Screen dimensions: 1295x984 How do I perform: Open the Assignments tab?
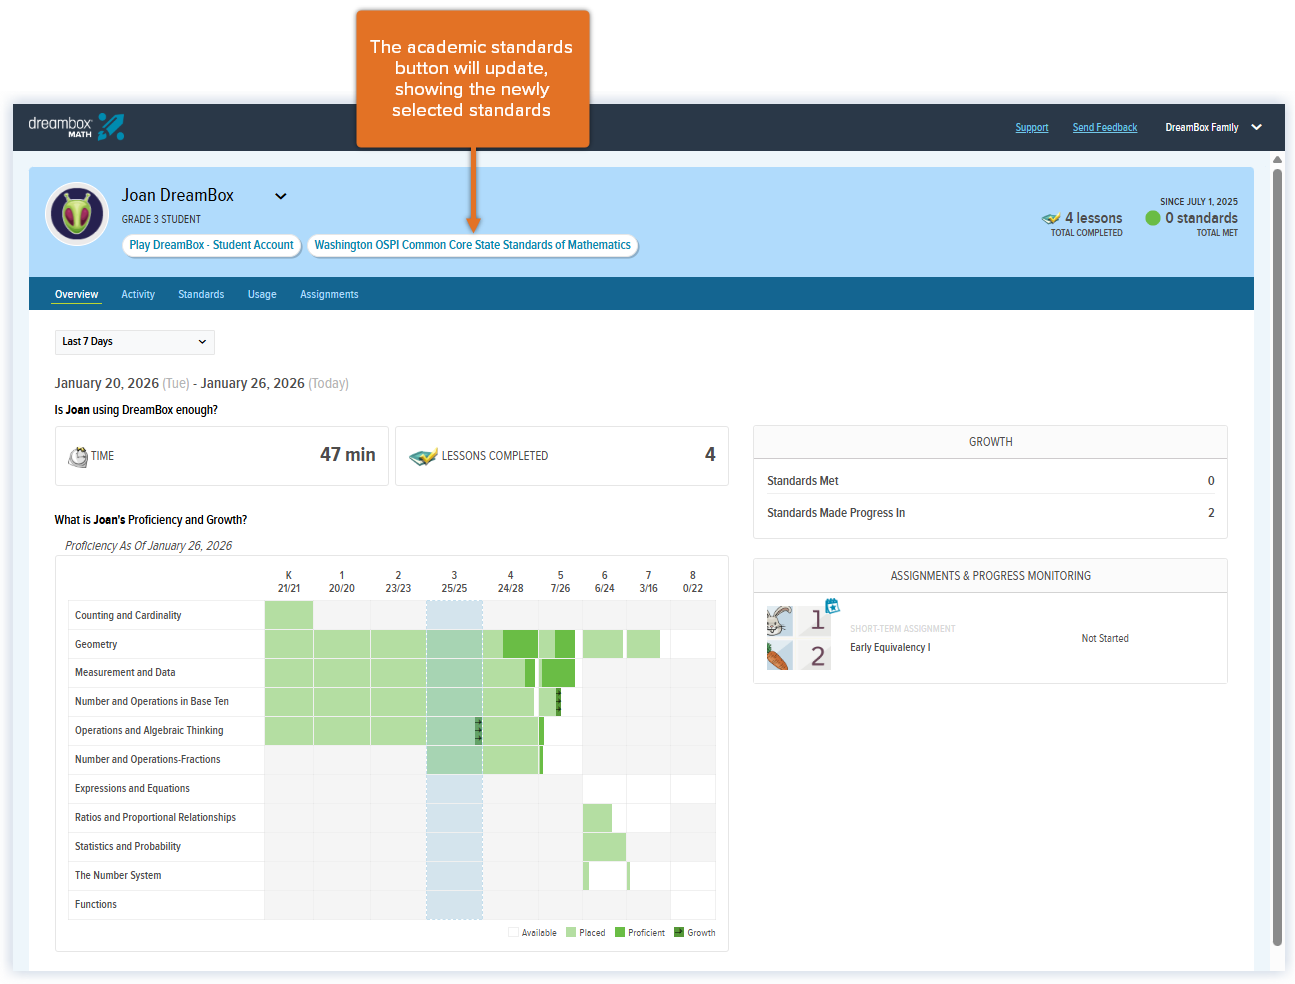(x=329, y=294)
